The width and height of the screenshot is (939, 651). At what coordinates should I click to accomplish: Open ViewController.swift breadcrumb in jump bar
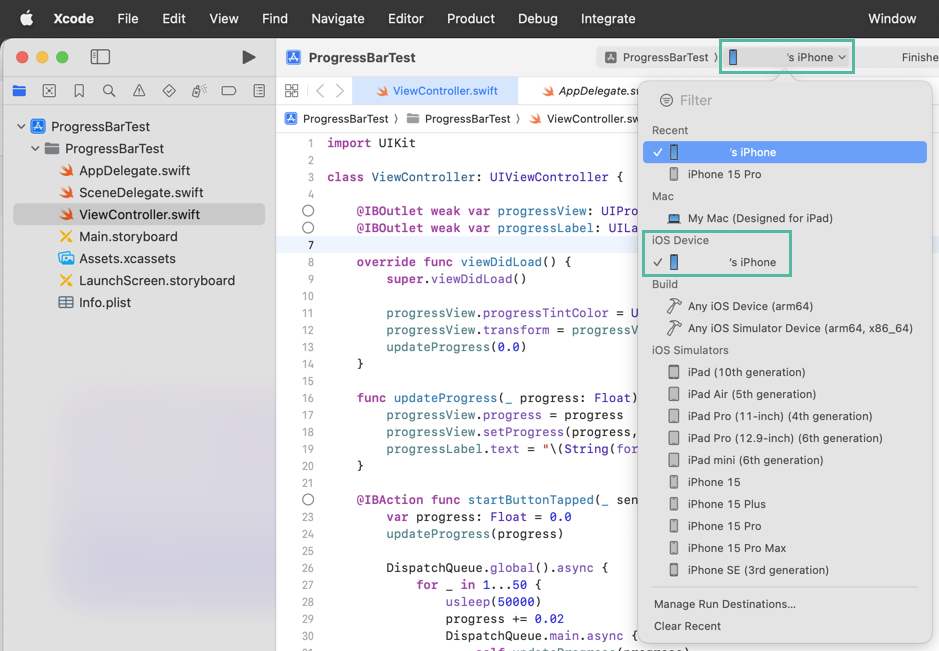(584, 119)
